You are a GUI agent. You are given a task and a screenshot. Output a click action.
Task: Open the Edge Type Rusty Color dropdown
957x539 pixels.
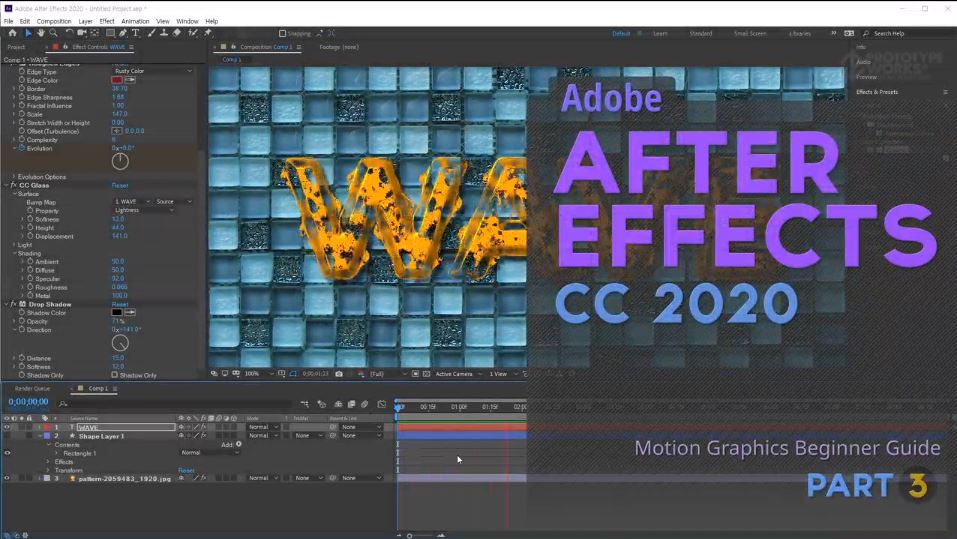coord(153,71)
